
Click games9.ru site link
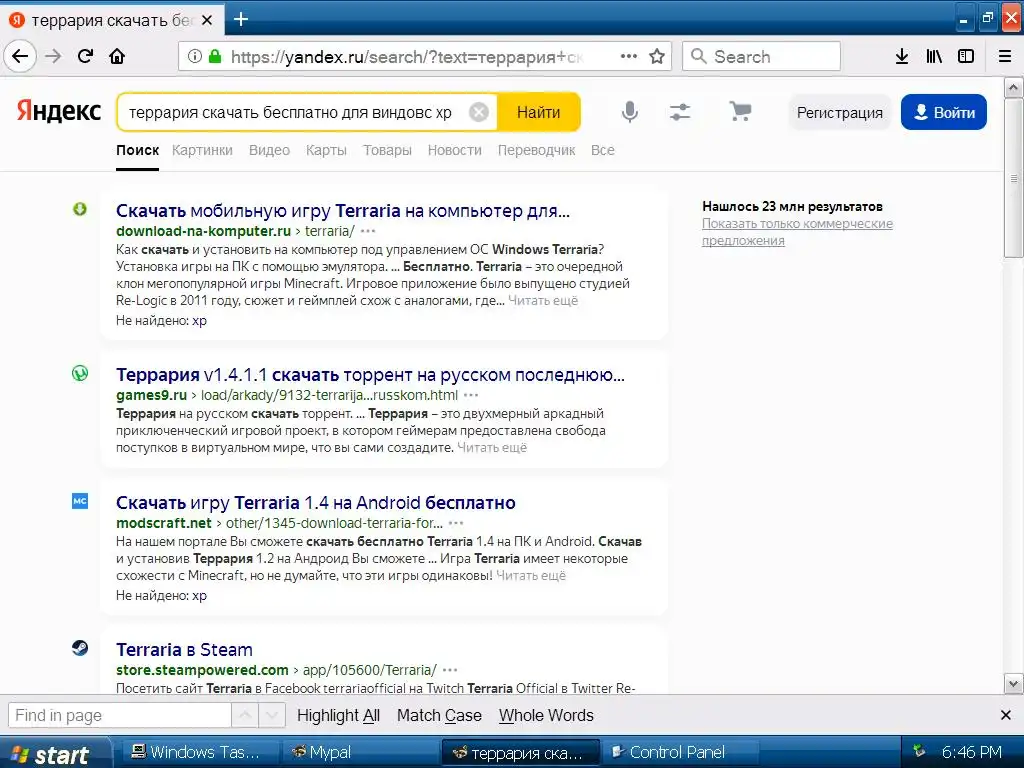152,395
